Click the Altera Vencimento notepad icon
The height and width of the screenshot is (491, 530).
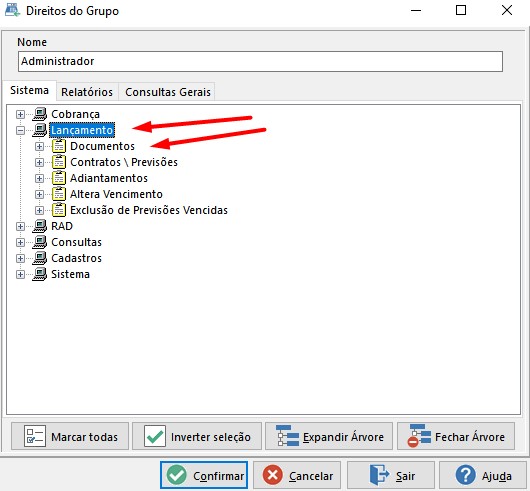coord(59,194)
